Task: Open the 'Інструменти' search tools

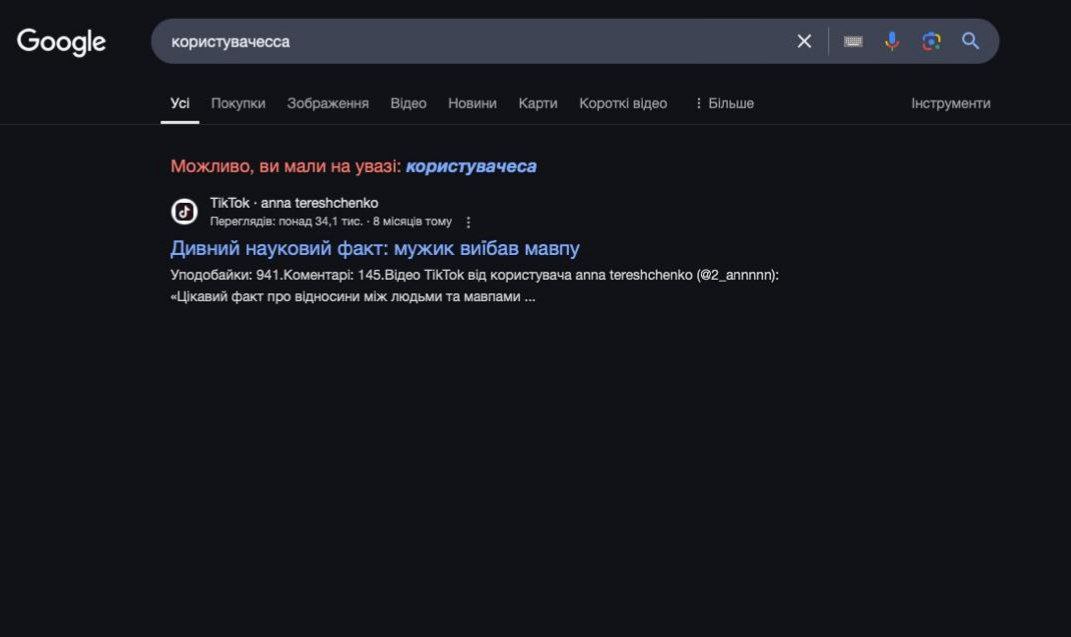Action: click(x=950, y=103)
